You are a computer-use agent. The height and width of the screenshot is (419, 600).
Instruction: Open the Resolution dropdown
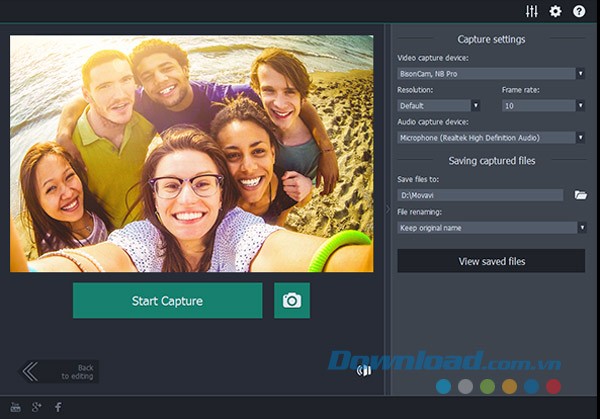pyautogui.click(x=439, y=105)
